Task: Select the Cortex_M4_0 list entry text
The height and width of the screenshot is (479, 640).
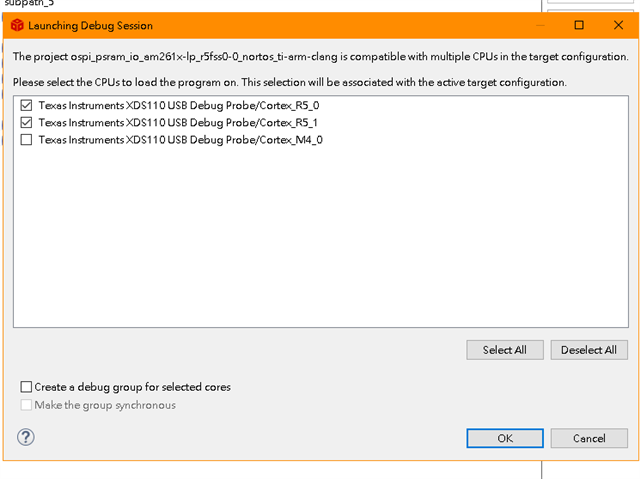Action: (x=180, y=140)
